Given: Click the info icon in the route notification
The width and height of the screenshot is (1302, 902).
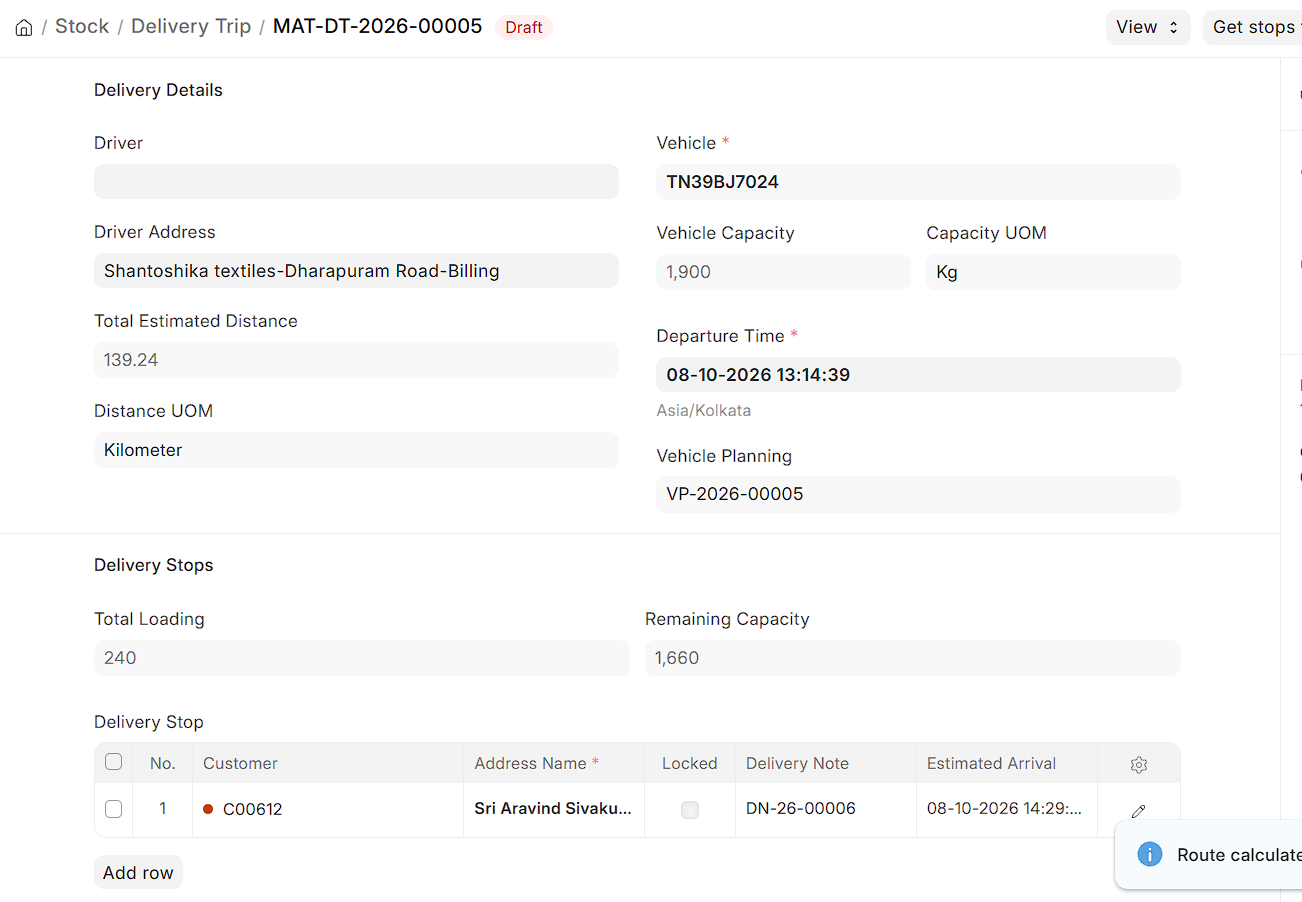Looking at the screenshot, I should [1150, 854].
